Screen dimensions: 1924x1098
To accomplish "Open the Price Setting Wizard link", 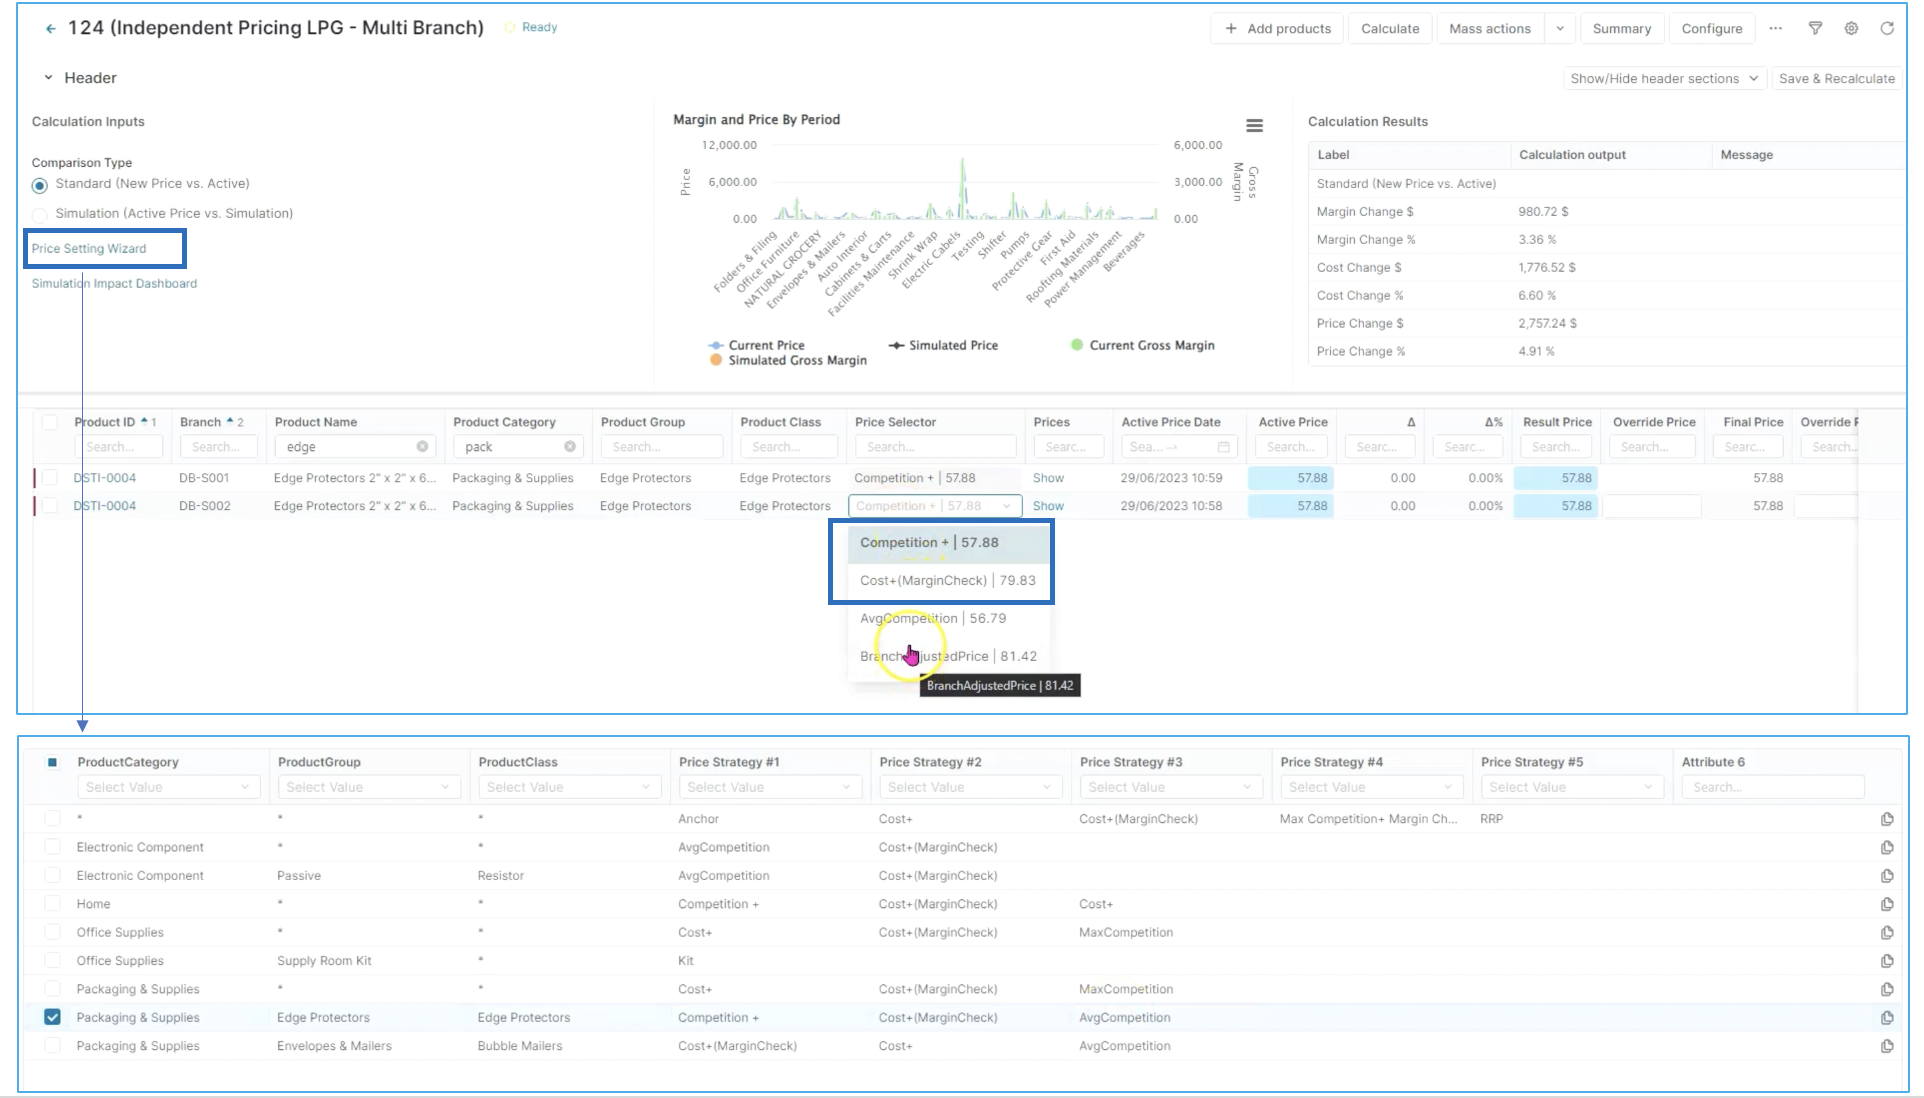I will [89, 249].
